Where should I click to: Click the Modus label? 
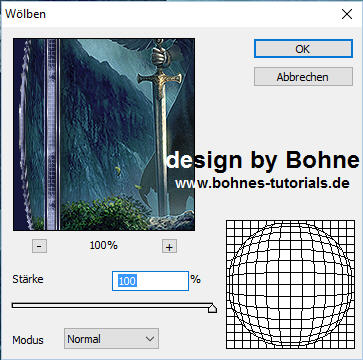[28, 340]
